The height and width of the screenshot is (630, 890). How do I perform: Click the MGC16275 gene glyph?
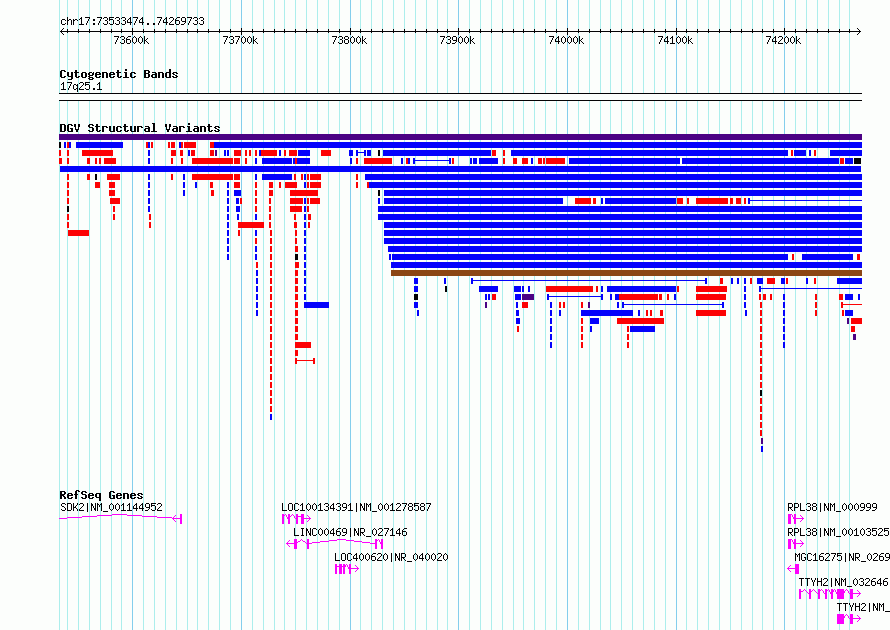coord(794,569)
